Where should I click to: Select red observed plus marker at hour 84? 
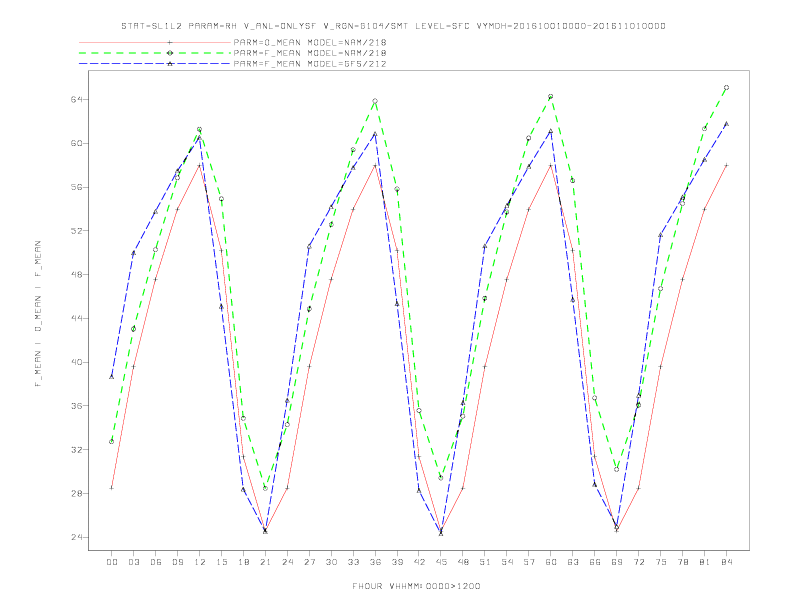tap(726, 165)
